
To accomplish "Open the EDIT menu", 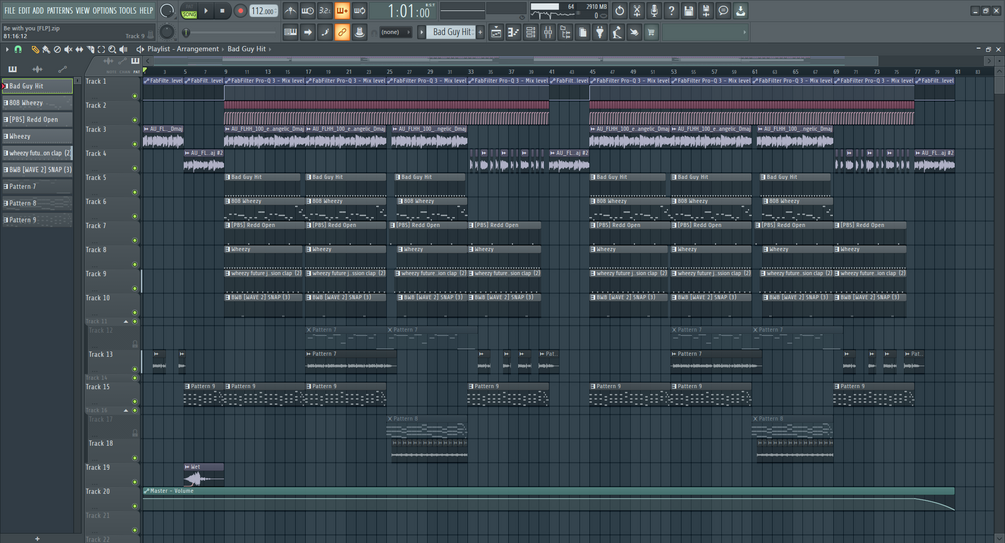I will coord(24,10).
